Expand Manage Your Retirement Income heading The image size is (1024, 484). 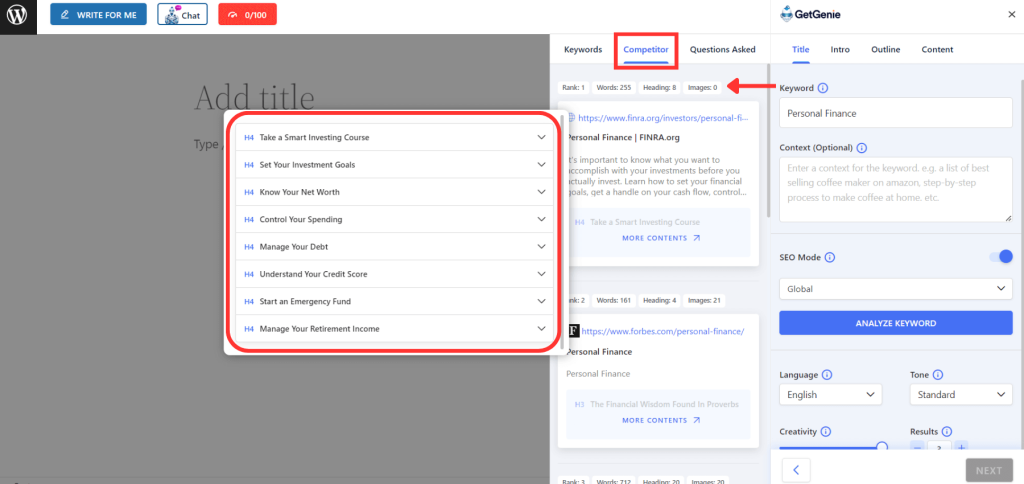(x=394, y=329)
